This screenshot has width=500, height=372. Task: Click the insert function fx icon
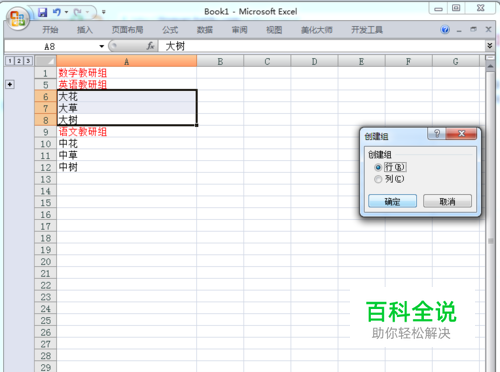150,46
